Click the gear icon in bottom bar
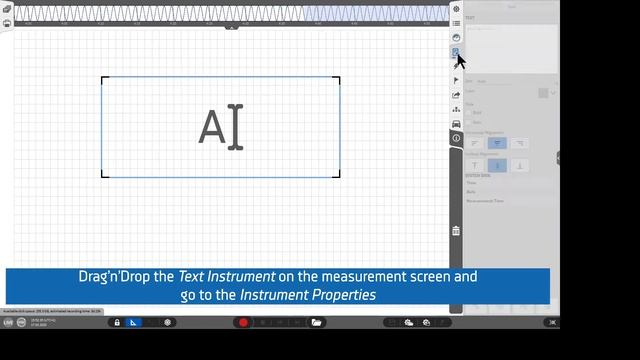Screen dimensions: 640x360 (167, 322)
